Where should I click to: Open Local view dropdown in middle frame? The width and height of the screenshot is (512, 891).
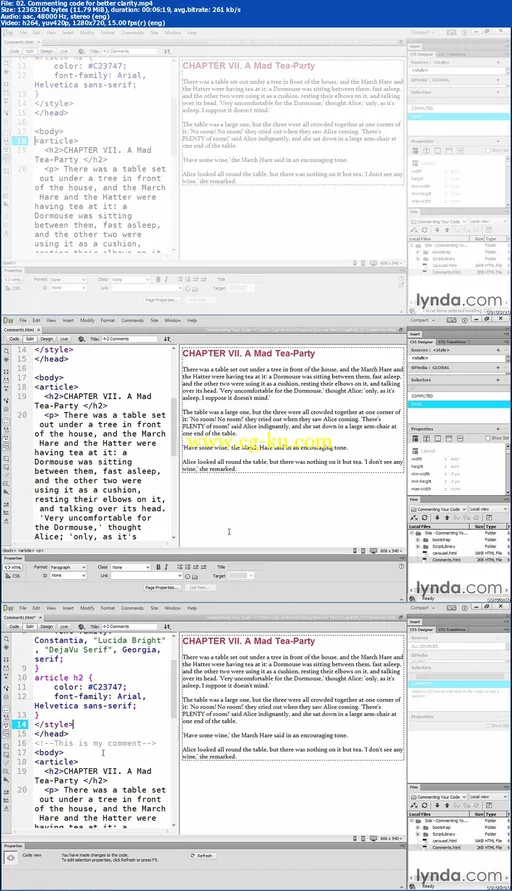488,509
